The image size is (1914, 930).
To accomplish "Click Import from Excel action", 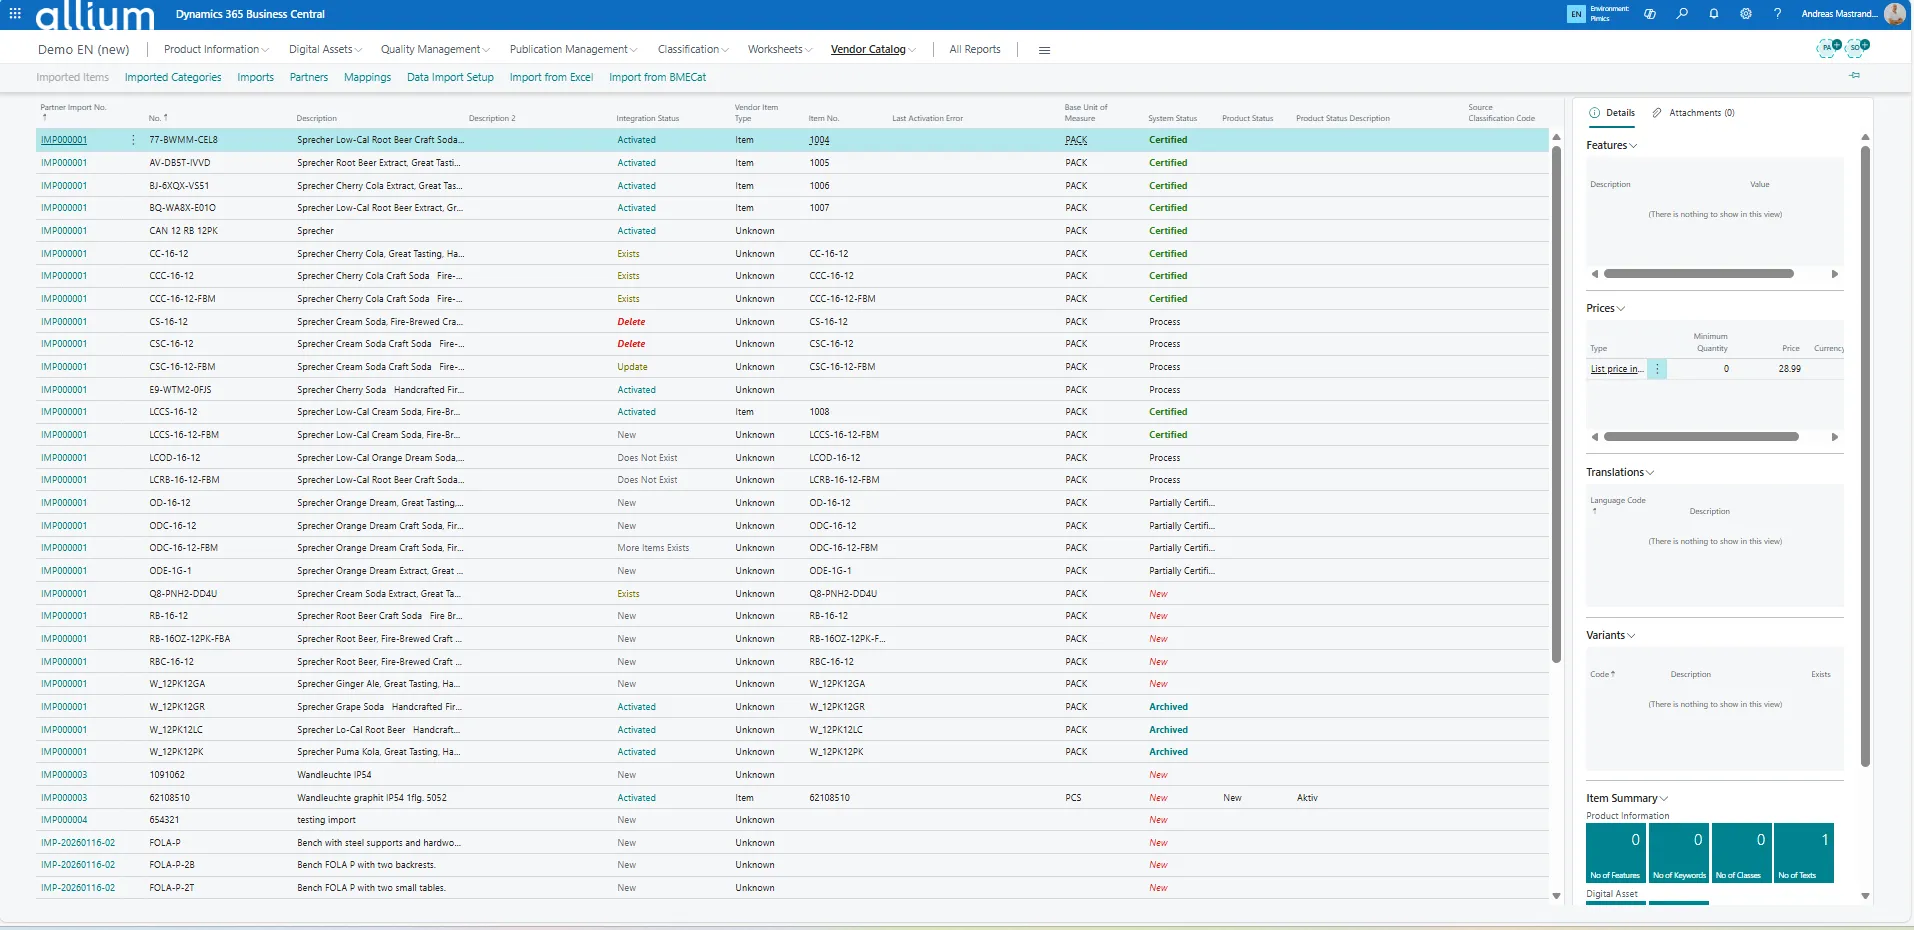I will point(551,77).
